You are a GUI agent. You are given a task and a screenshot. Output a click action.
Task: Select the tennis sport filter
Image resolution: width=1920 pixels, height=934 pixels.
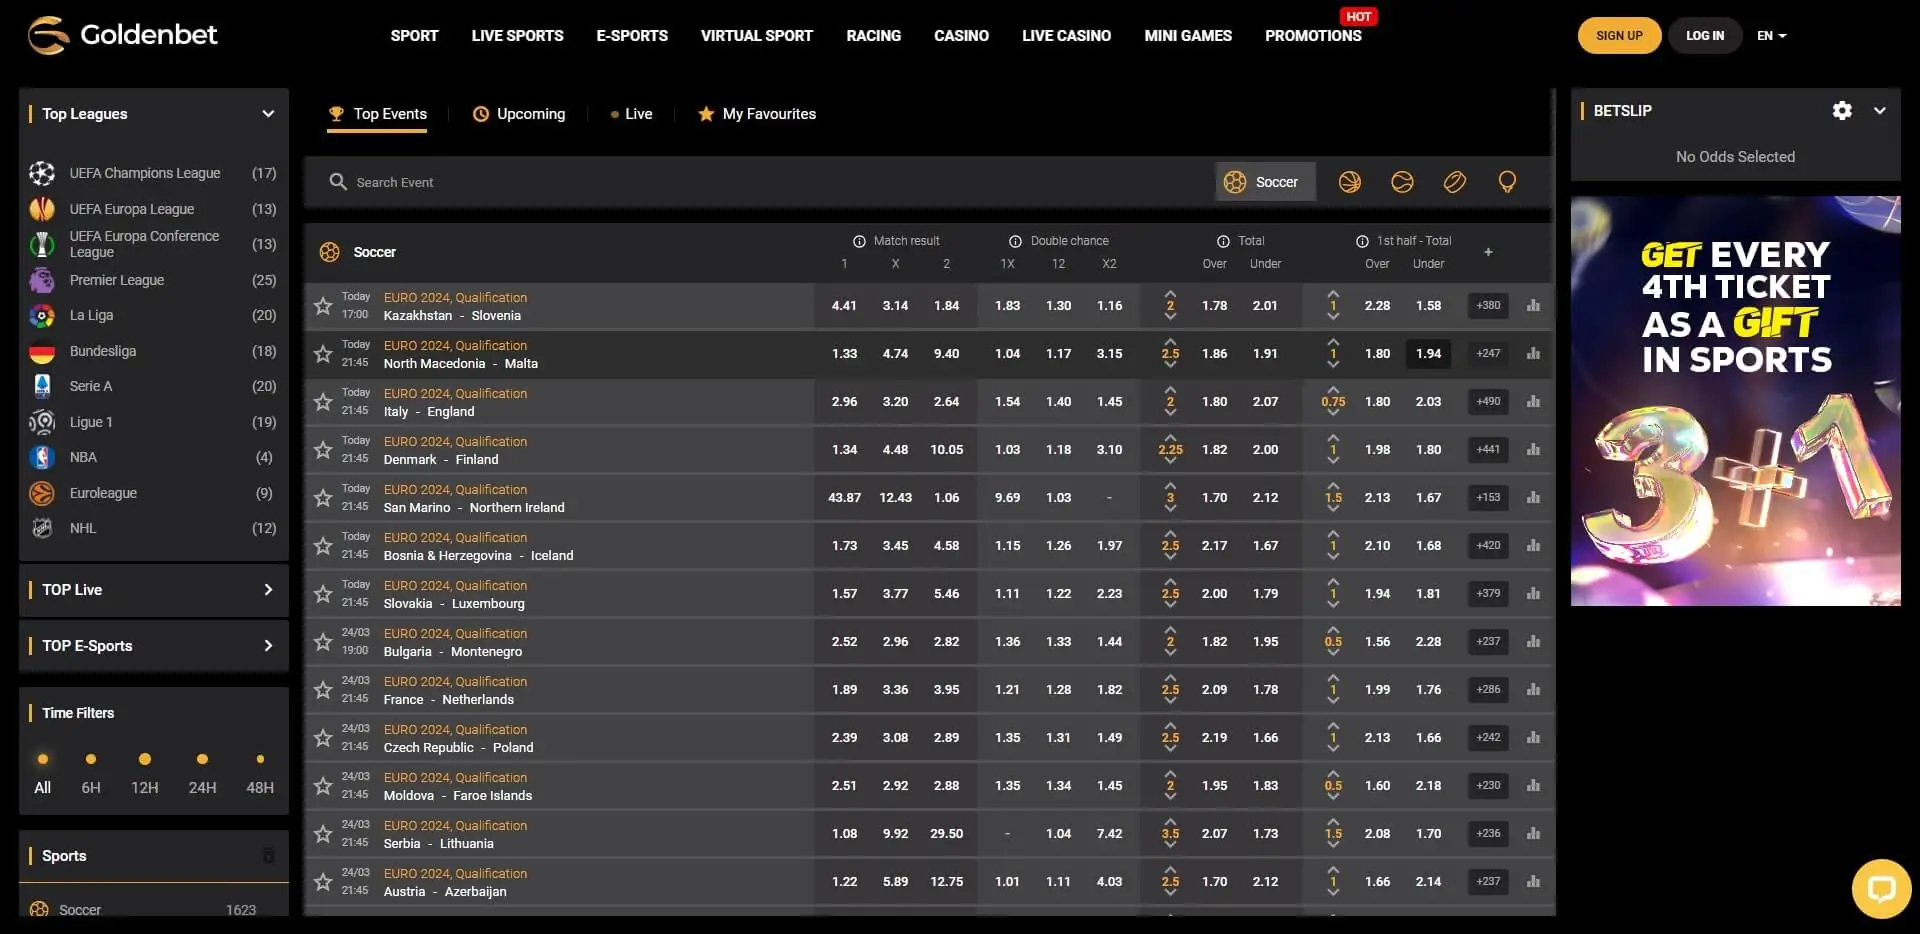[1403, 182]
